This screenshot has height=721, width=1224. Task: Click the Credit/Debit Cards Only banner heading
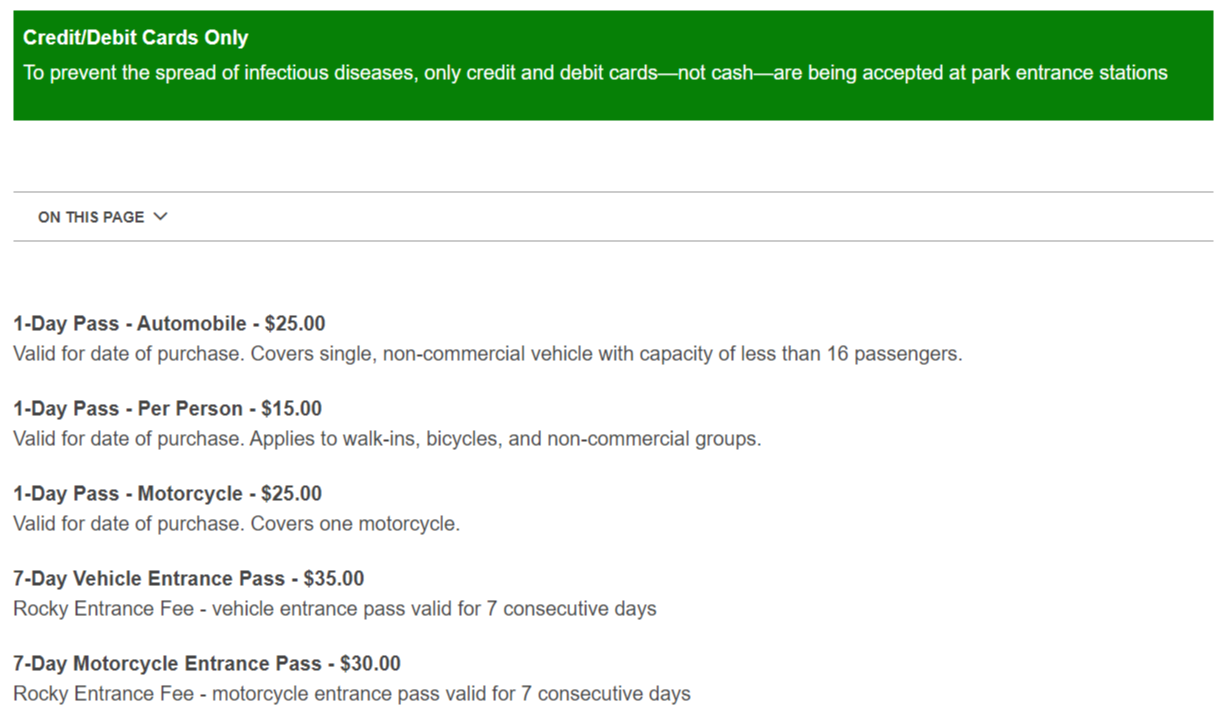pyautogui.click(x=135, y=38)
